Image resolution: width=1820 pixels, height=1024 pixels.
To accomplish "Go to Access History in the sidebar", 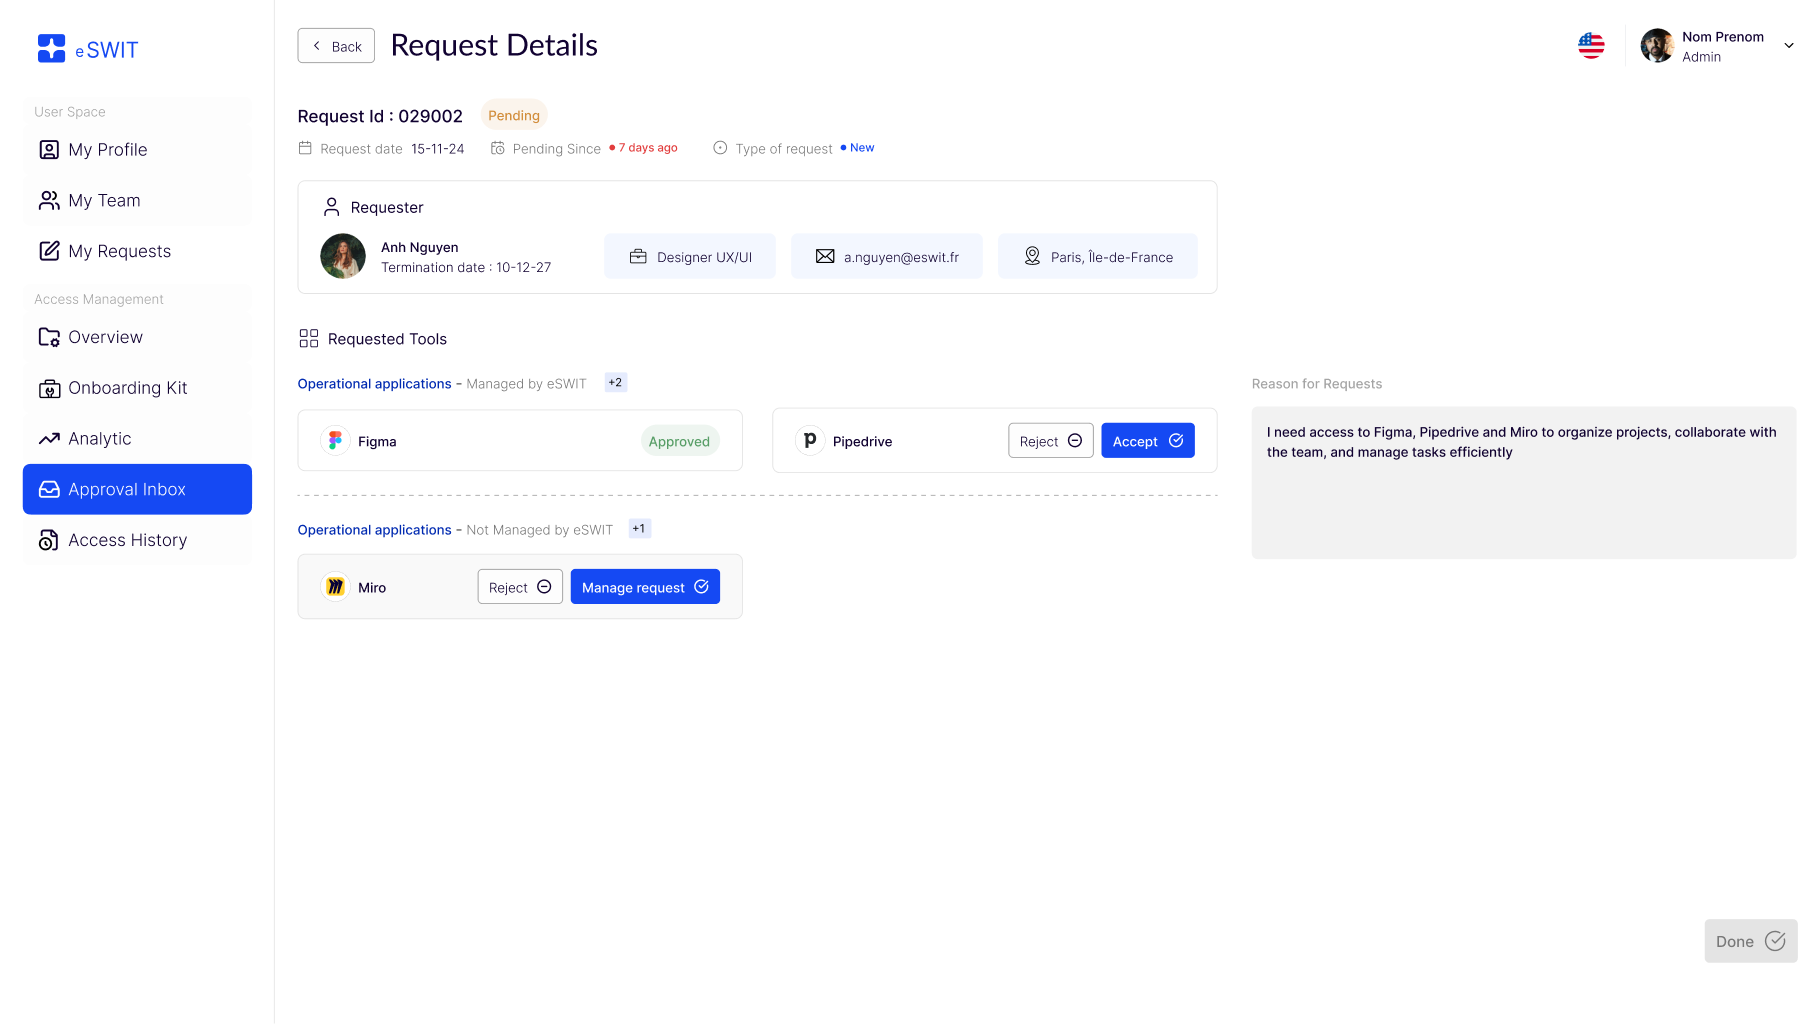I will click(x=127, y=540).
